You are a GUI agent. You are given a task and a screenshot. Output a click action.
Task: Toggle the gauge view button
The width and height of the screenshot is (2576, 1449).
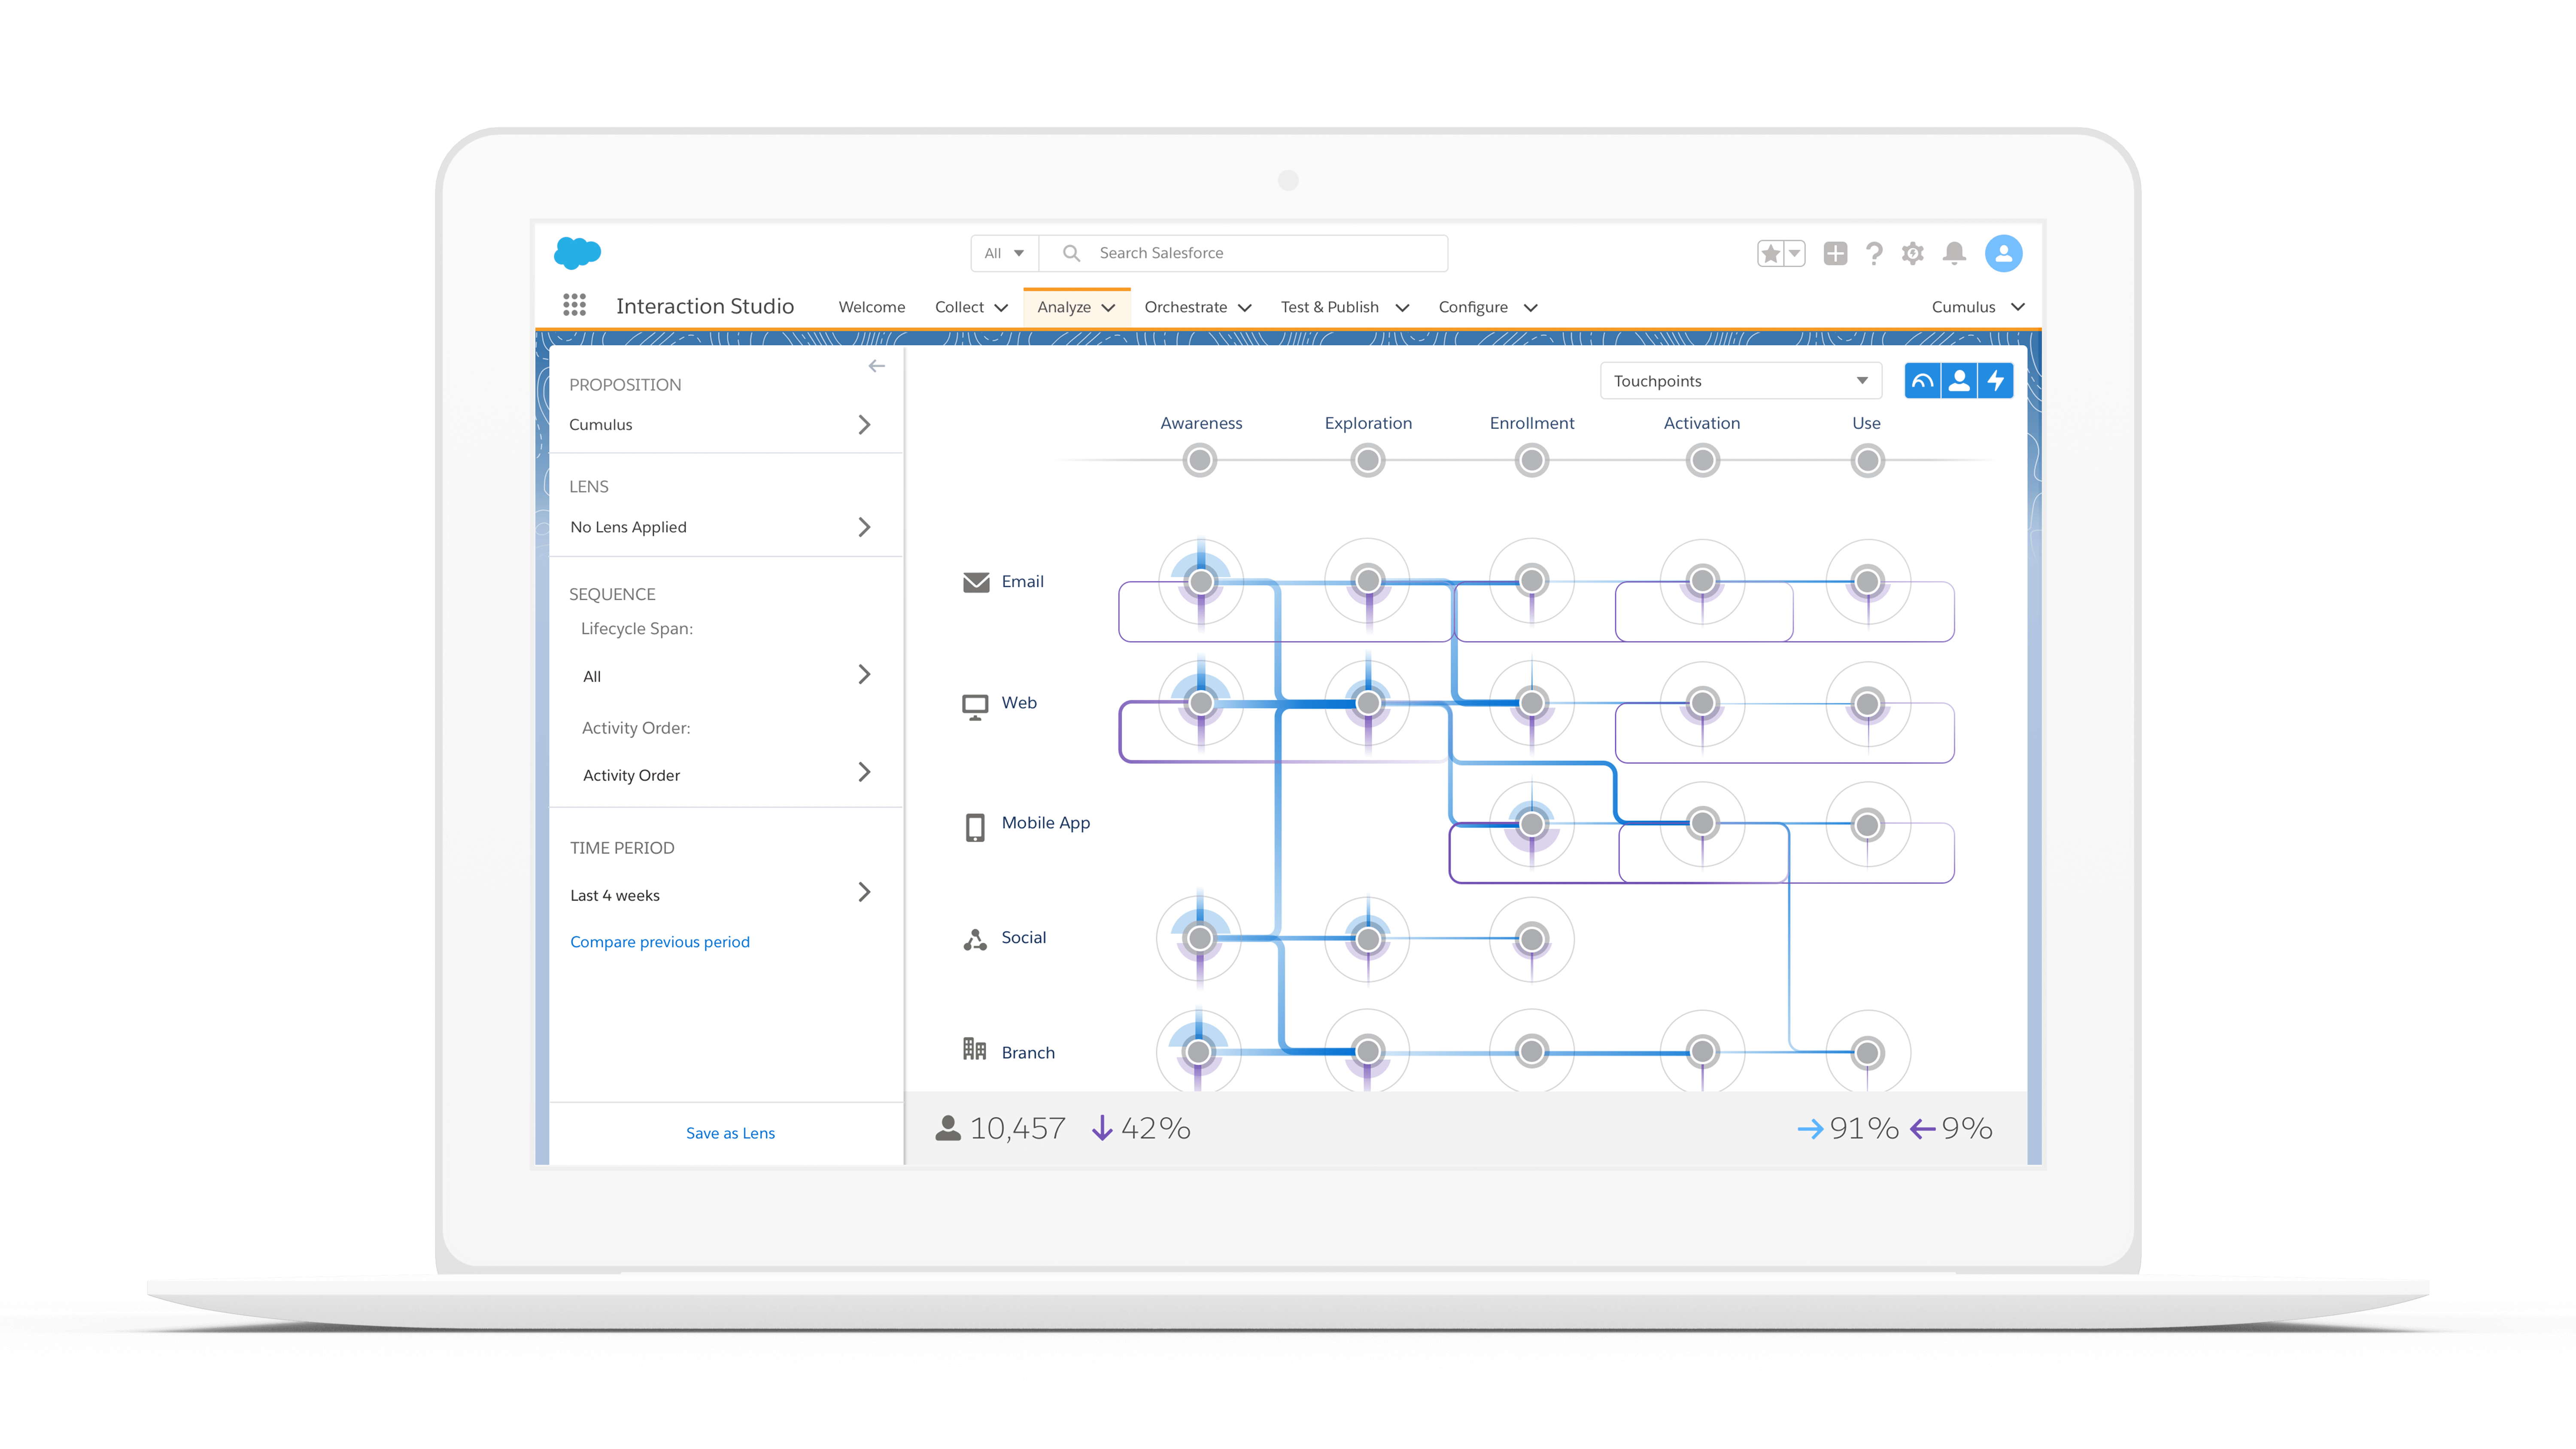pyautogui.click(x=1922, y=381)
